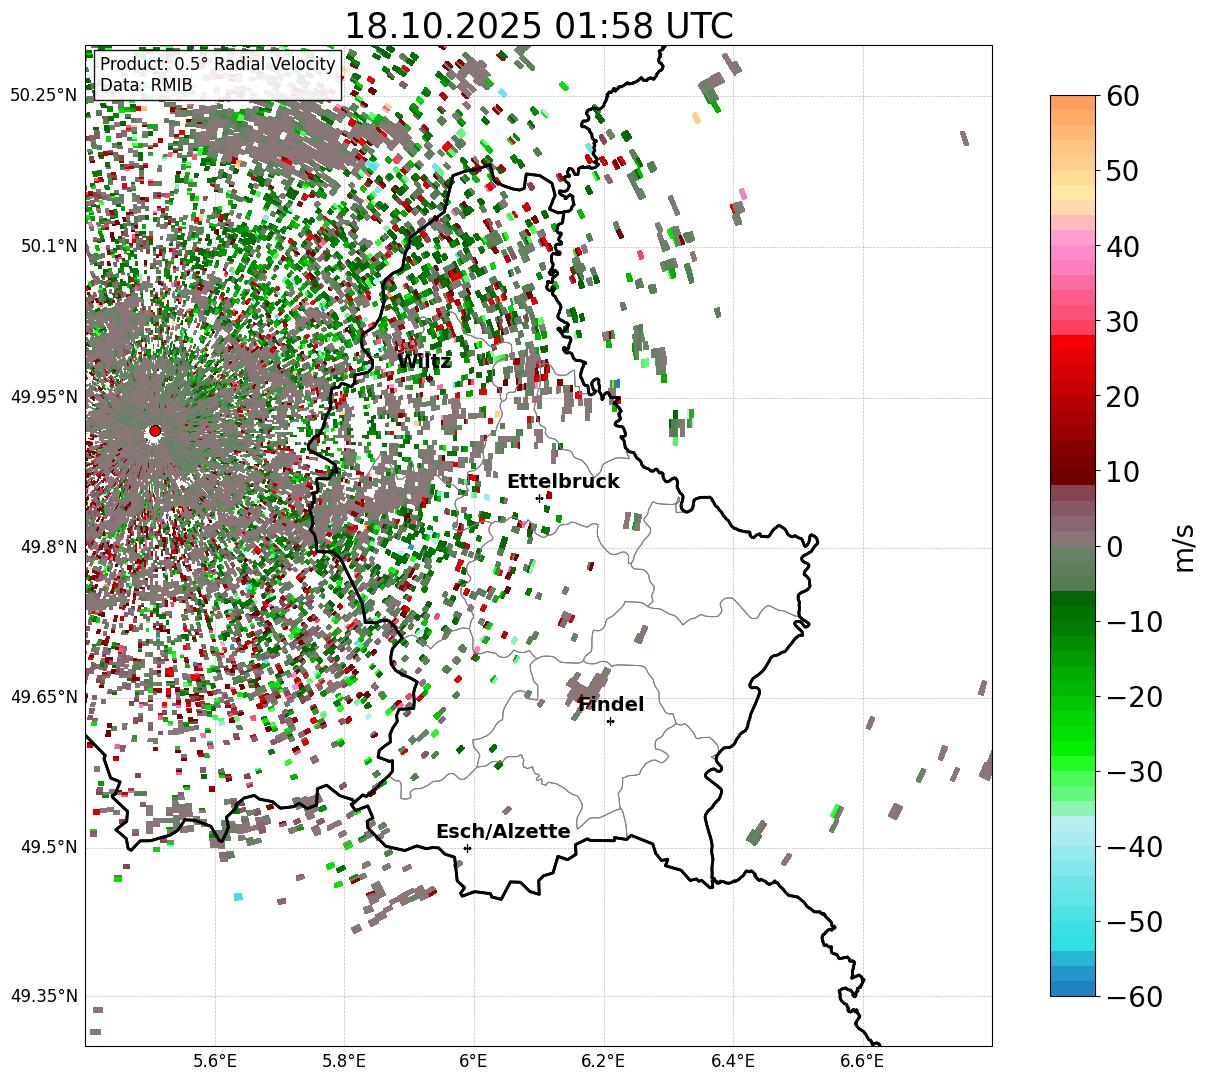Image resolution: width=1207 pixels, height=1081 pixels.
Task: Pick the blue color at the colorbar bottom
Action: pos(1073,988)
